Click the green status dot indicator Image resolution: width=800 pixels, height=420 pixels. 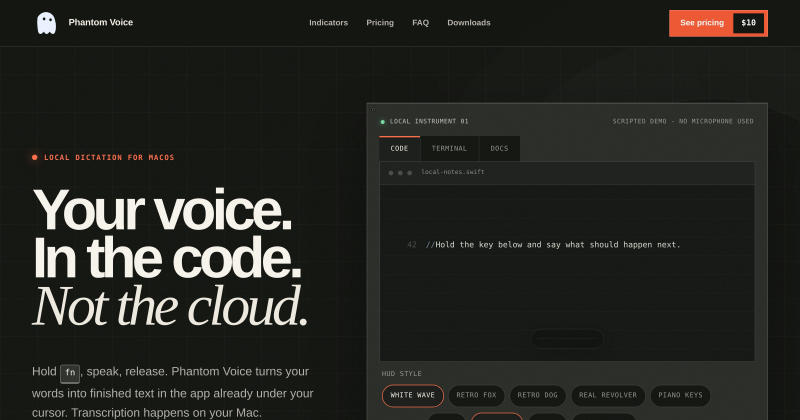click(383, 122)
